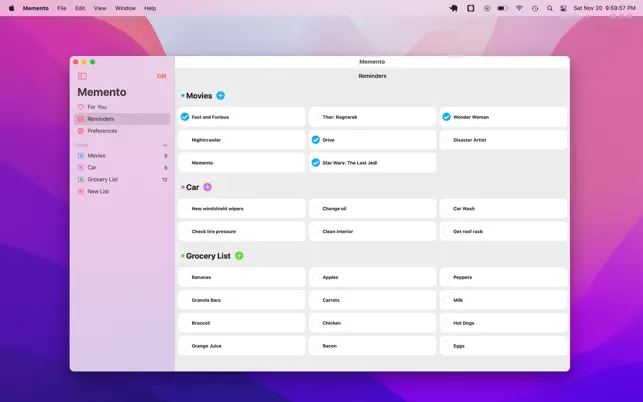
Task: Click the Edit button in sidebar
Action: click(162, 76)
